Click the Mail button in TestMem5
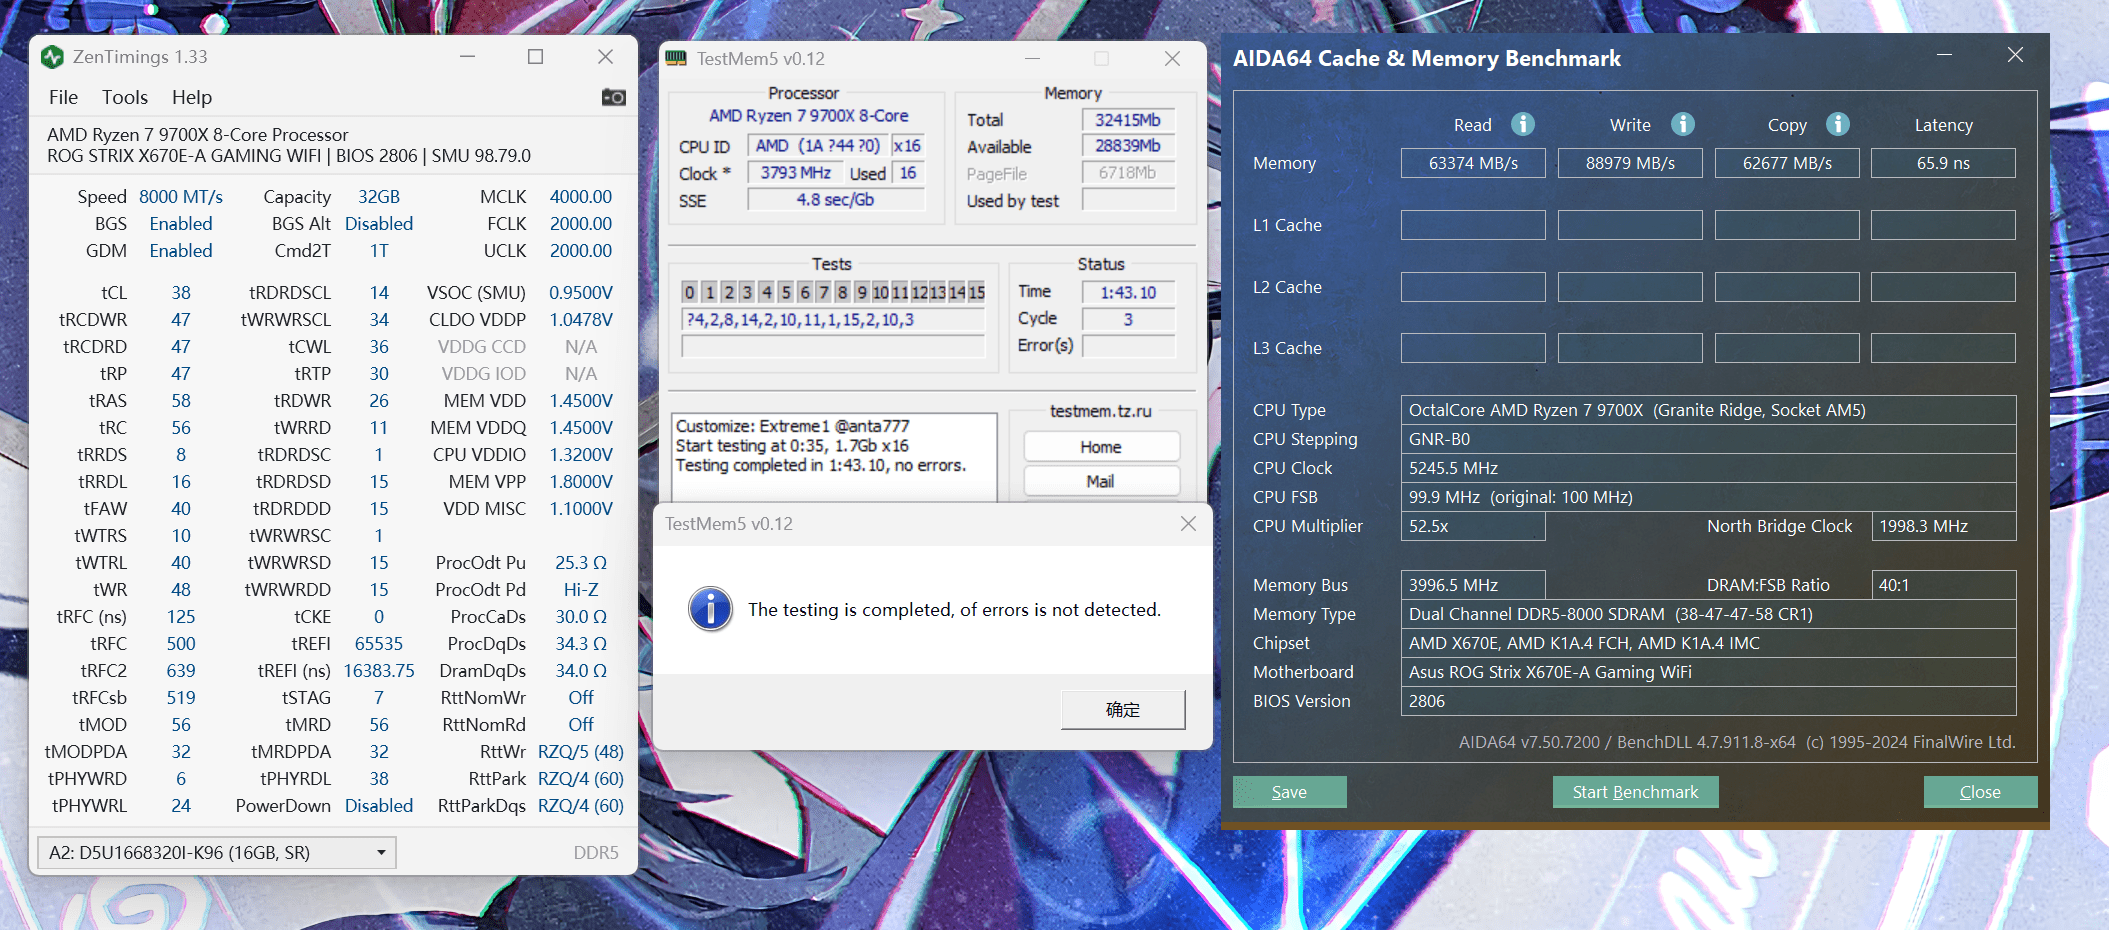The image size is (2109, 930). tap(1100, 481)
